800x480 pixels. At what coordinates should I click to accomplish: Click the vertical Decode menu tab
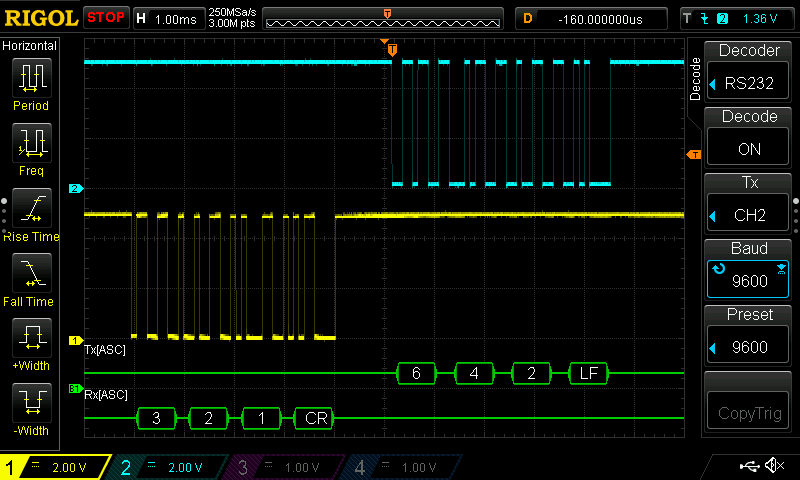point(695,79)
